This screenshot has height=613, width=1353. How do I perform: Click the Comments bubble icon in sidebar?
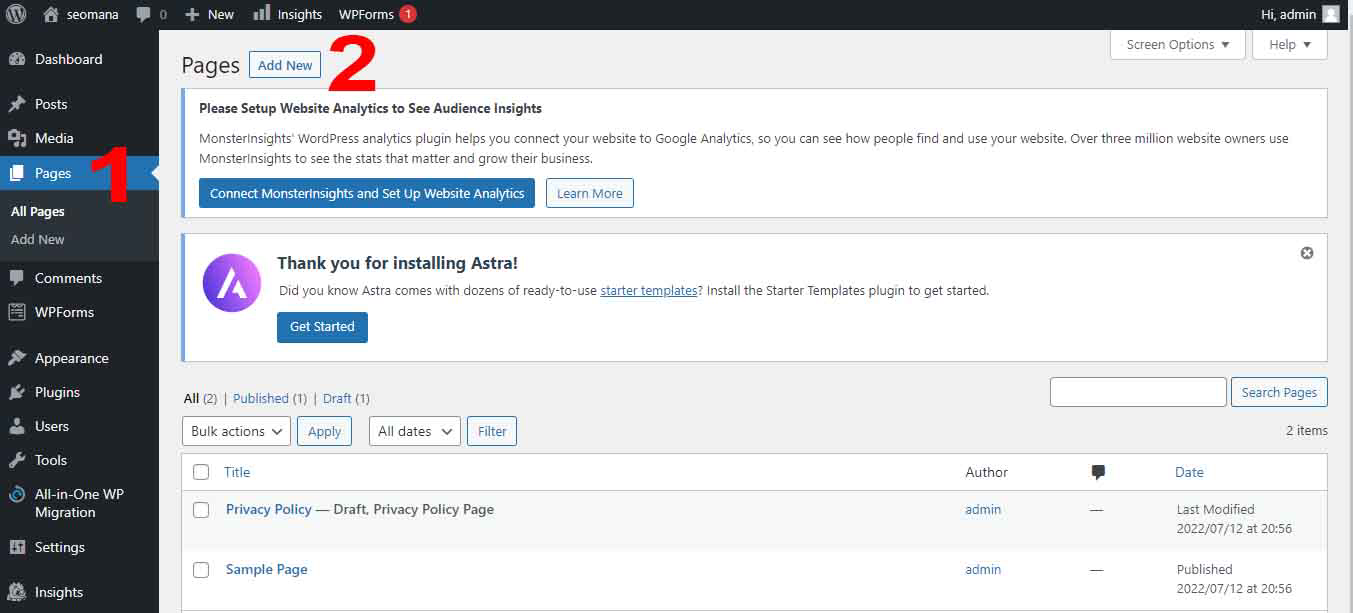[x=17, y=278]
